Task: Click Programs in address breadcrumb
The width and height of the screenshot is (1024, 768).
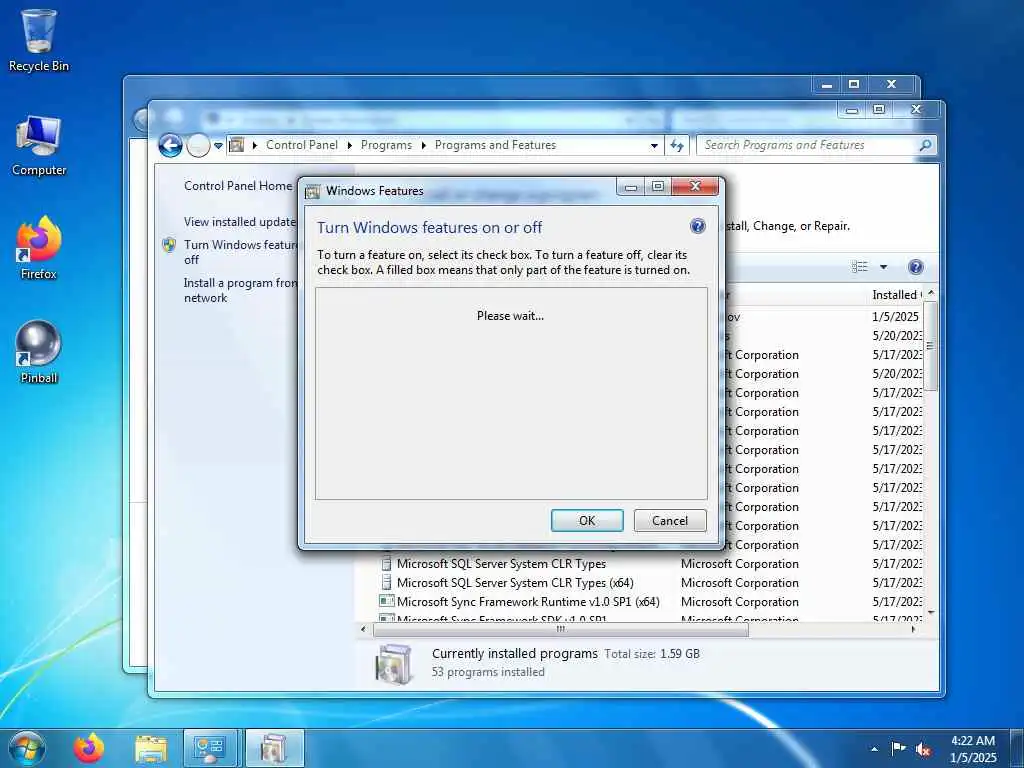Action: pos(387,145)
